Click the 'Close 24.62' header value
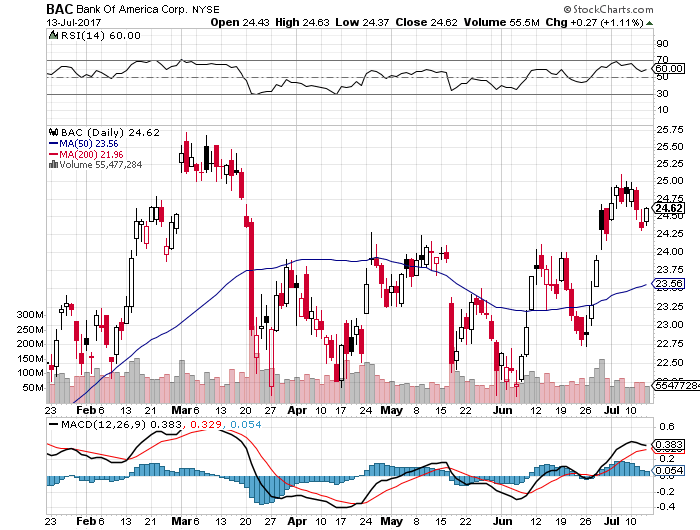Screen dimensions: 700x530 coord(426,22)
